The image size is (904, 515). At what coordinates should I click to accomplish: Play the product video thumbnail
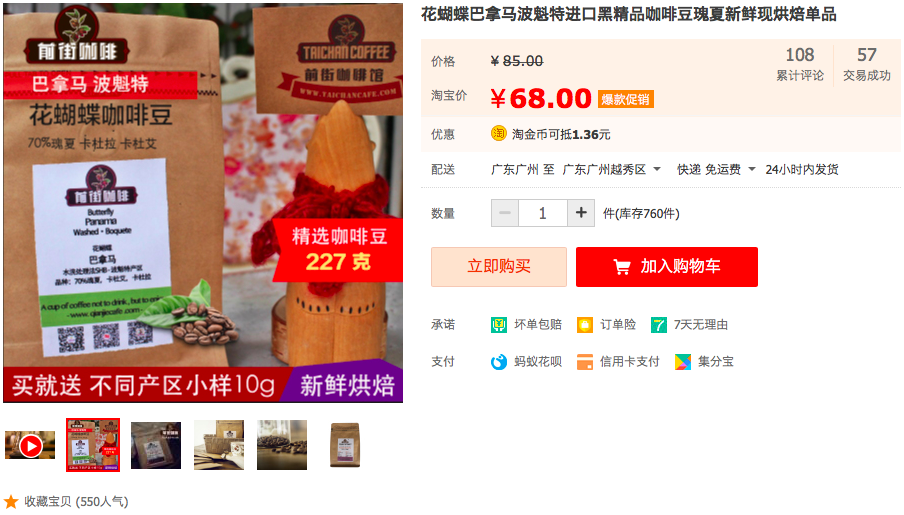point(30,445)
